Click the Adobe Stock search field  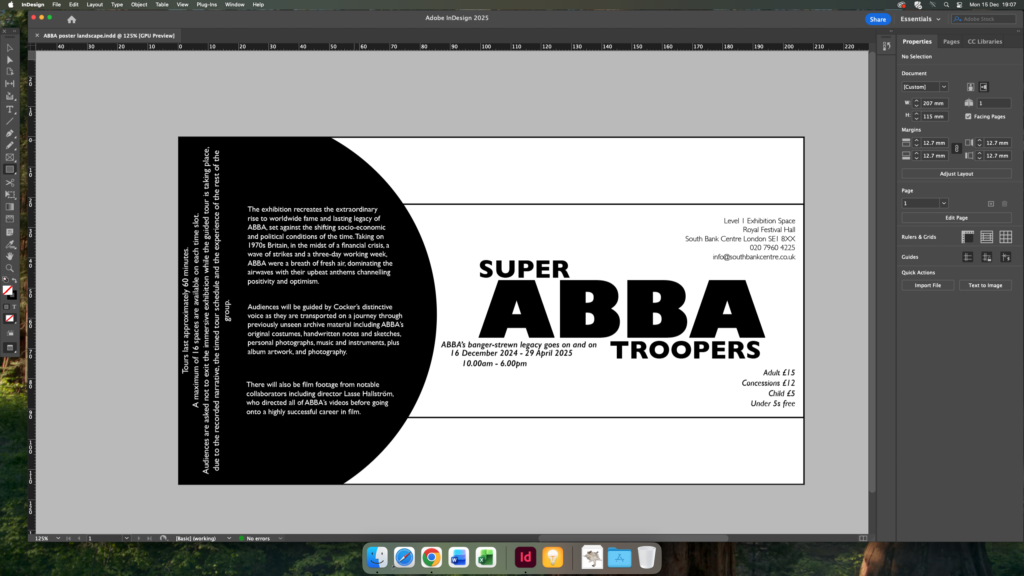coord(984,19)
